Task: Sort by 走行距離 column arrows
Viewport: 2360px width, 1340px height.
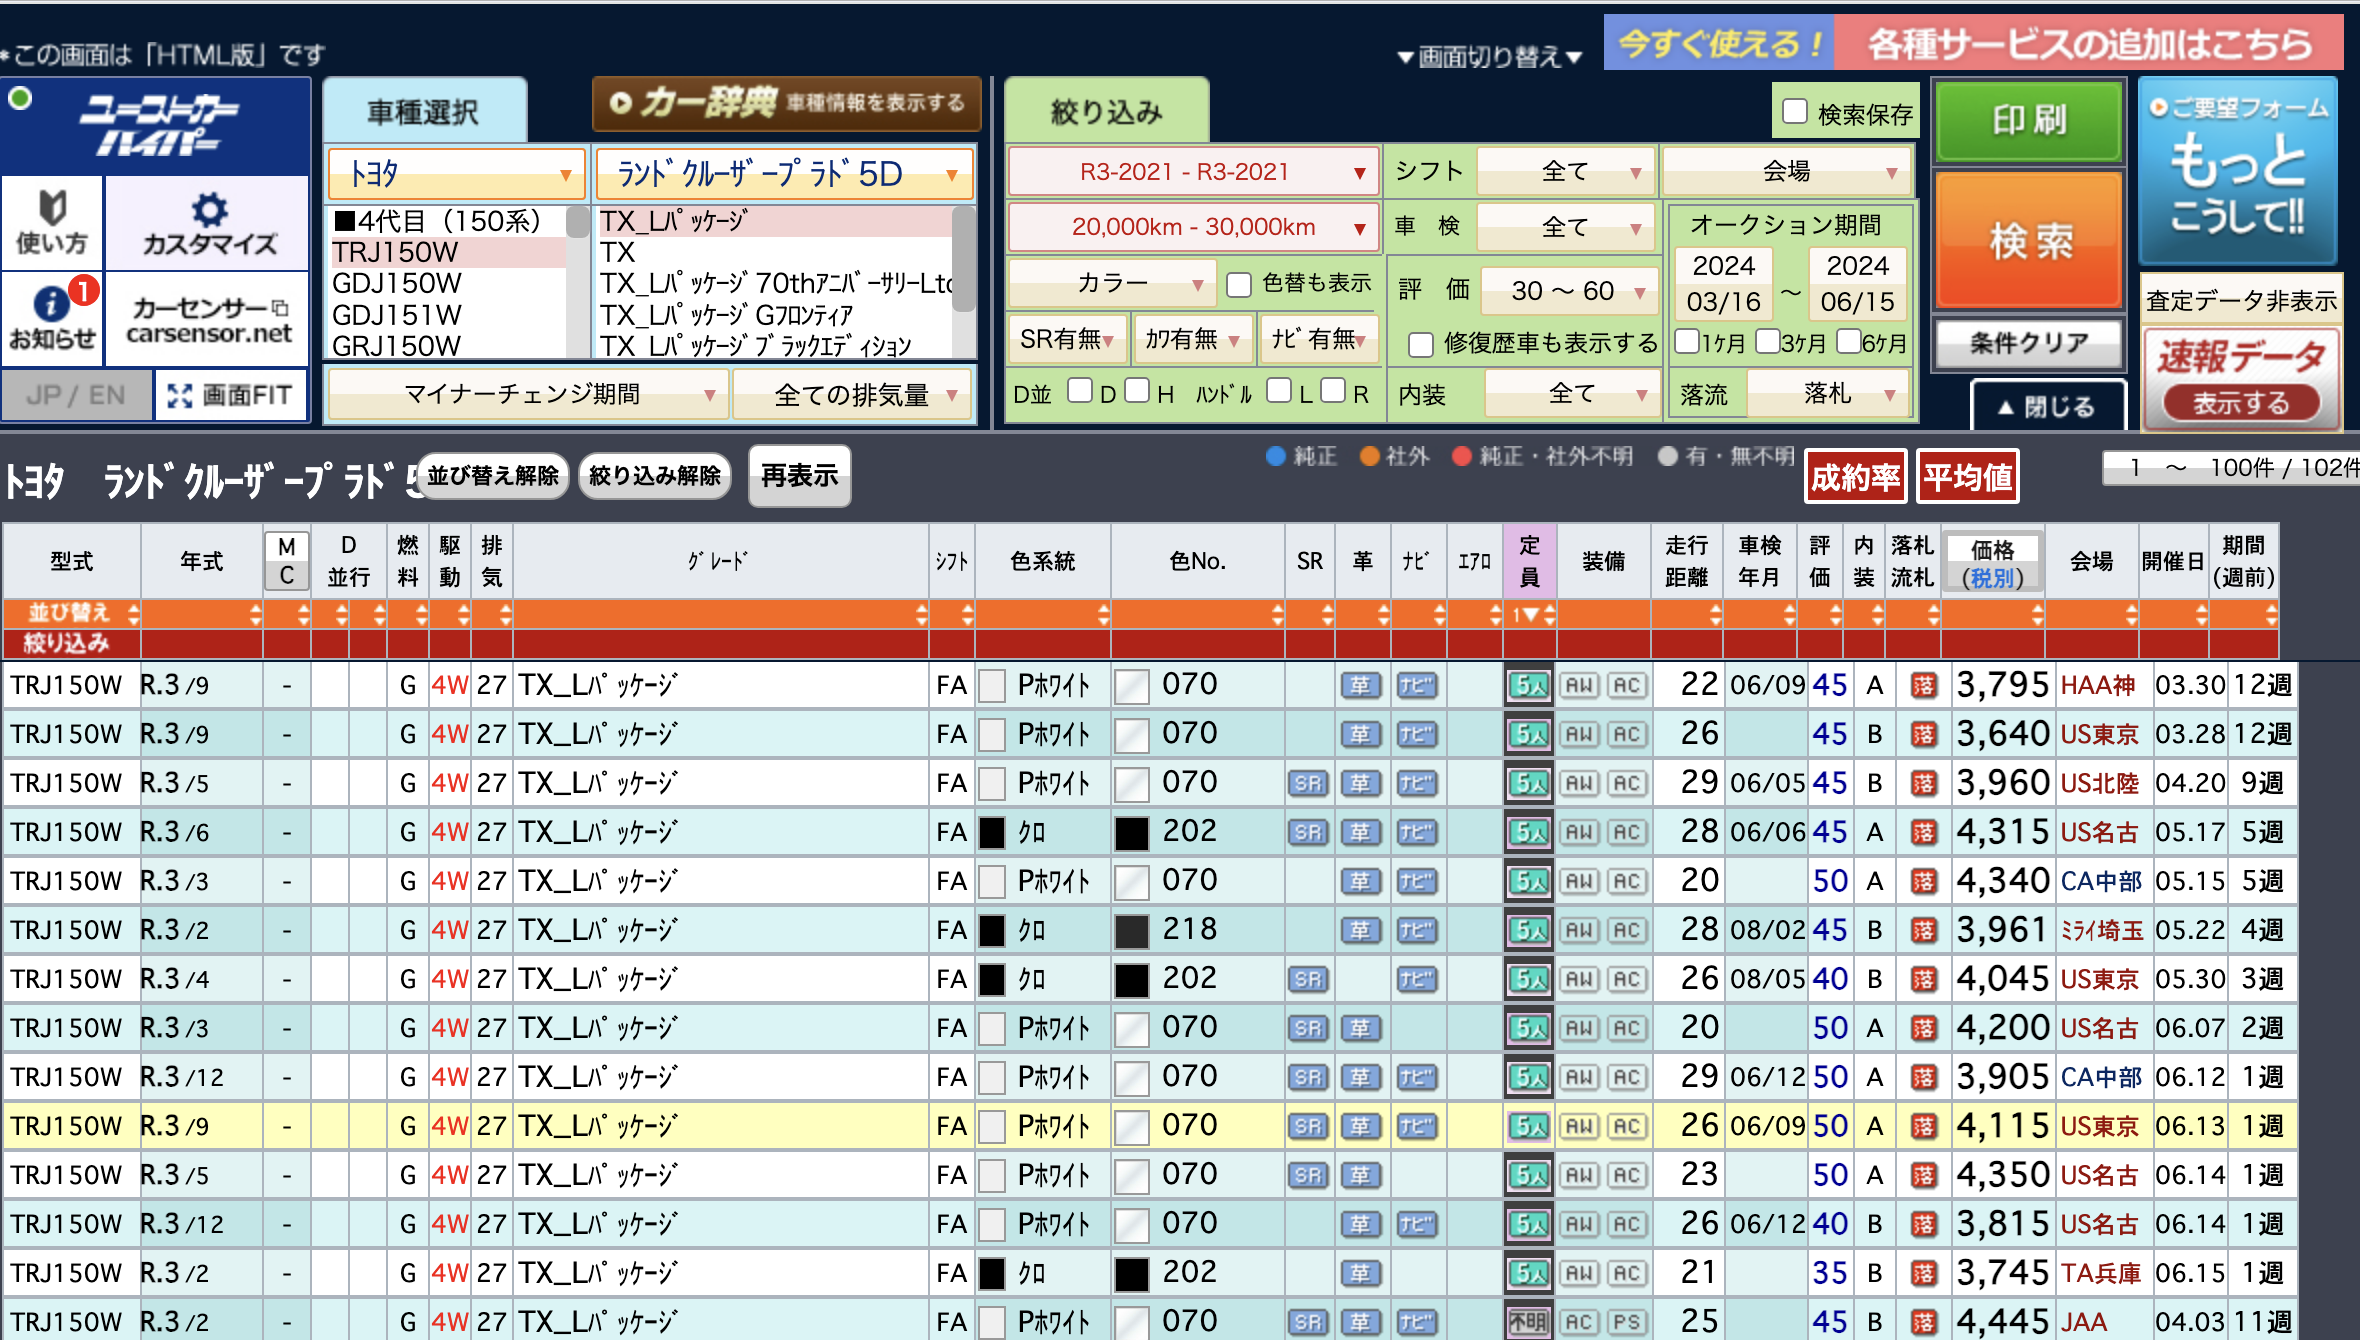Action: 1715,613
